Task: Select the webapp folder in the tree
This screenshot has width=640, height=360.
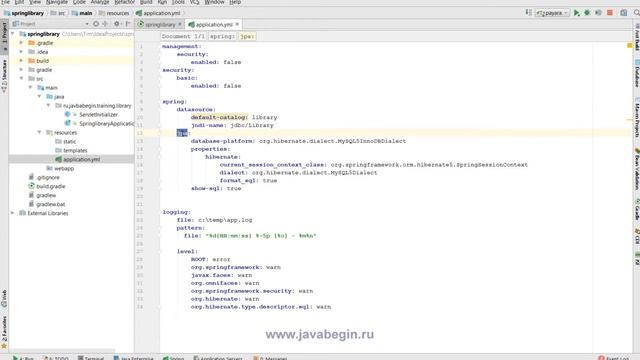Action: tap(64, 169)
